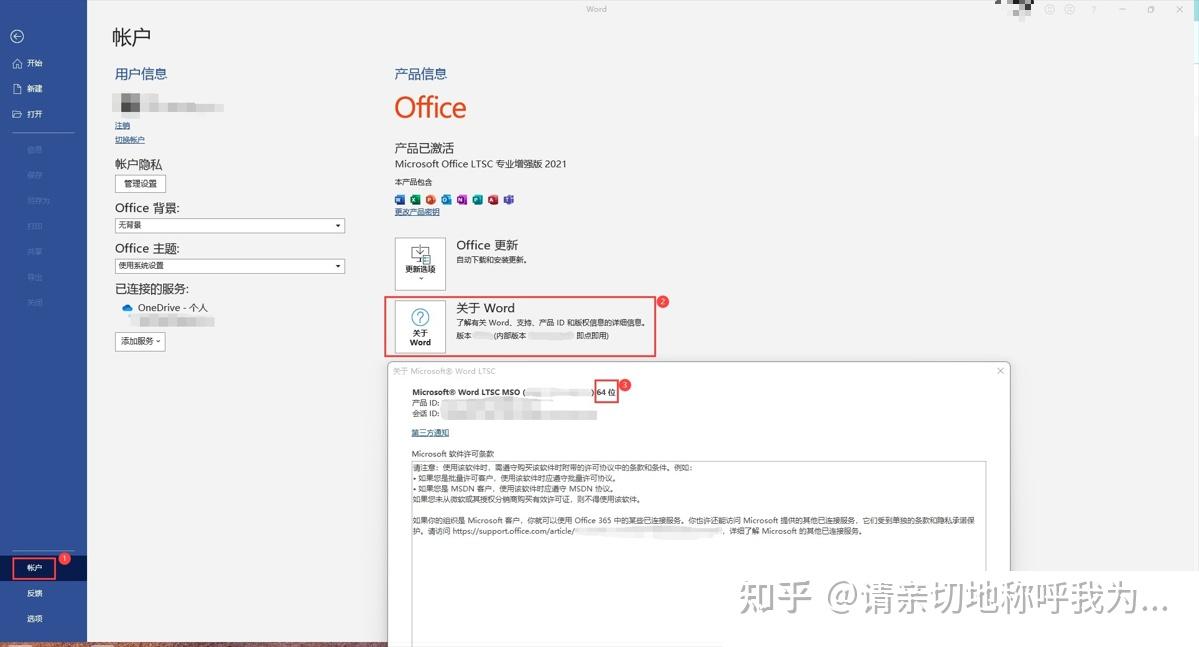The height and width of the screenshot is (647, 1199).
Task: Click the PowerPoint product icon
Action: [x=431, y=200]
